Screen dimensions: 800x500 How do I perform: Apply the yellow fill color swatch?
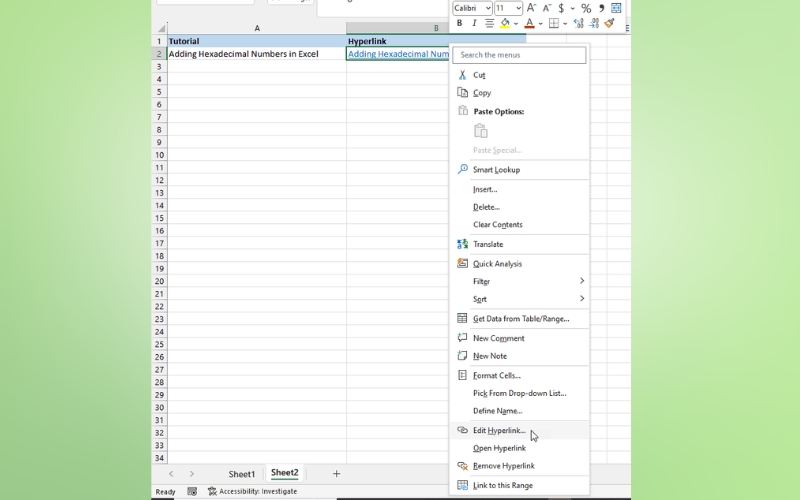coord(505,23)
